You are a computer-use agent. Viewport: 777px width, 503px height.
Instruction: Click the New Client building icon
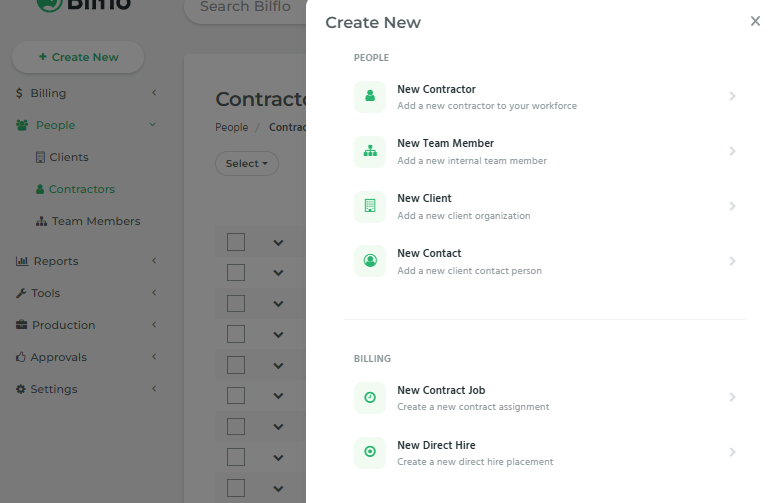click(370, 206)
